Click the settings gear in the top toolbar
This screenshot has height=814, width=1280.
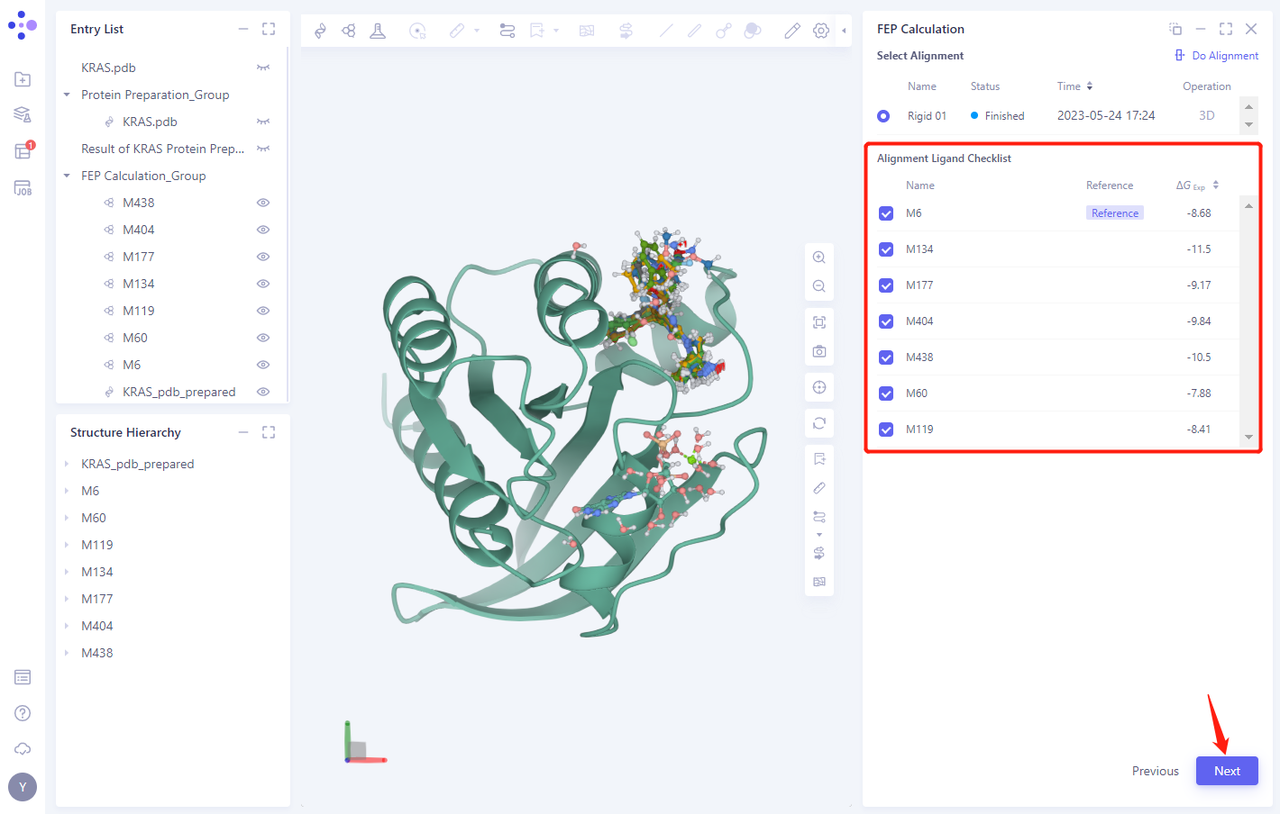(821, 31)
